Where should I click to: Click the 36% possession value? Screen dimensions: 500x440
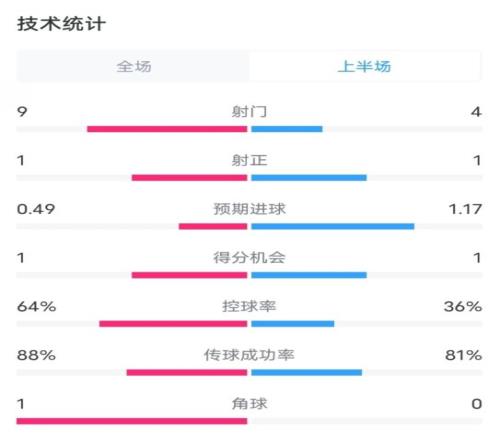point(463,307)
